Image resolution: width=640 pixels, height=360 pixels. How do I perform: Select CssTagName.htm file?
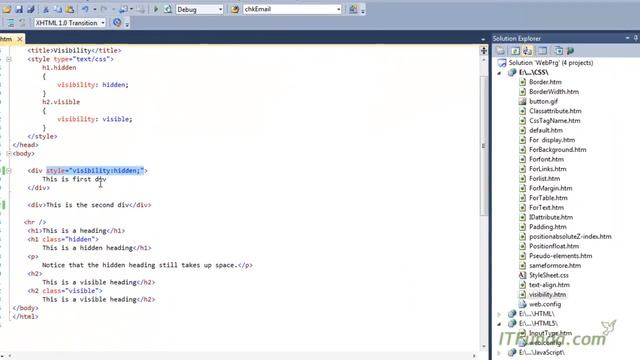coord(554,121)
